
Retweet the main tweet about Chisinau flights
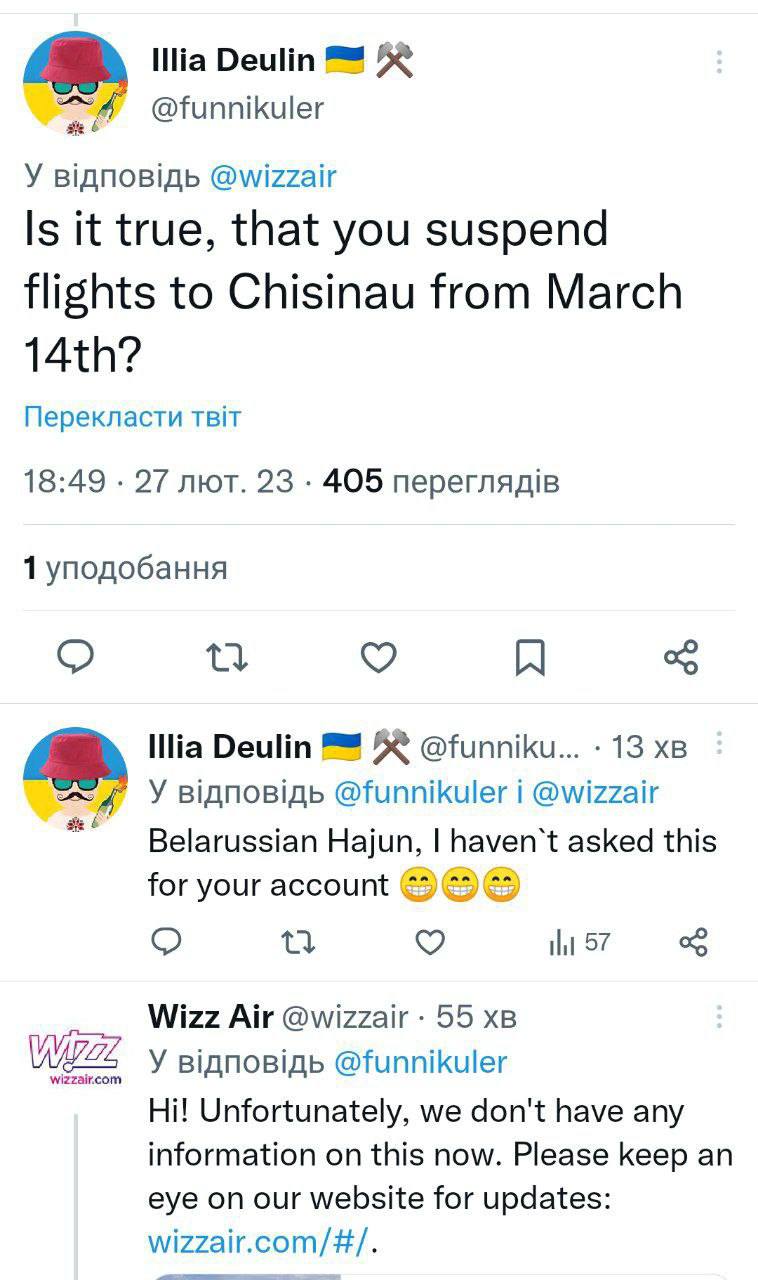click(226, 657)
